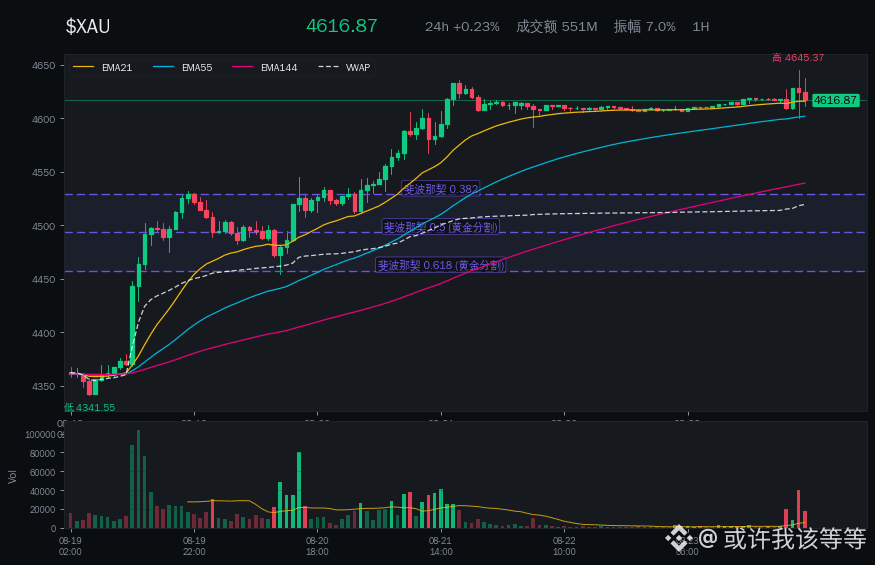Click the 斐波那契 0.5 (黄金分割) label

click(441, 227)
